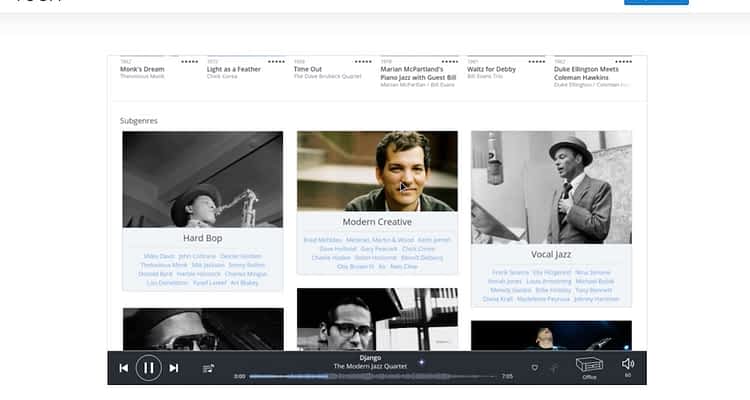Open Marian McPartland's Piano Jazz album

[x=418, y=73]
